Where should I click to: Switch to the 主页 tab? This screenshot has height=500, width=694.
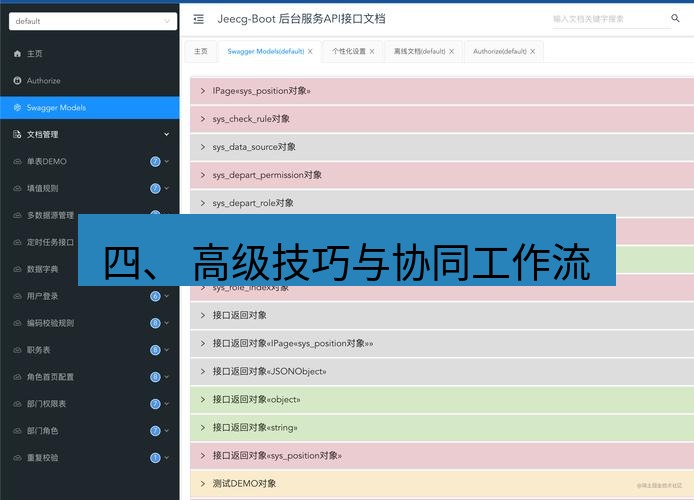(201, 51)
